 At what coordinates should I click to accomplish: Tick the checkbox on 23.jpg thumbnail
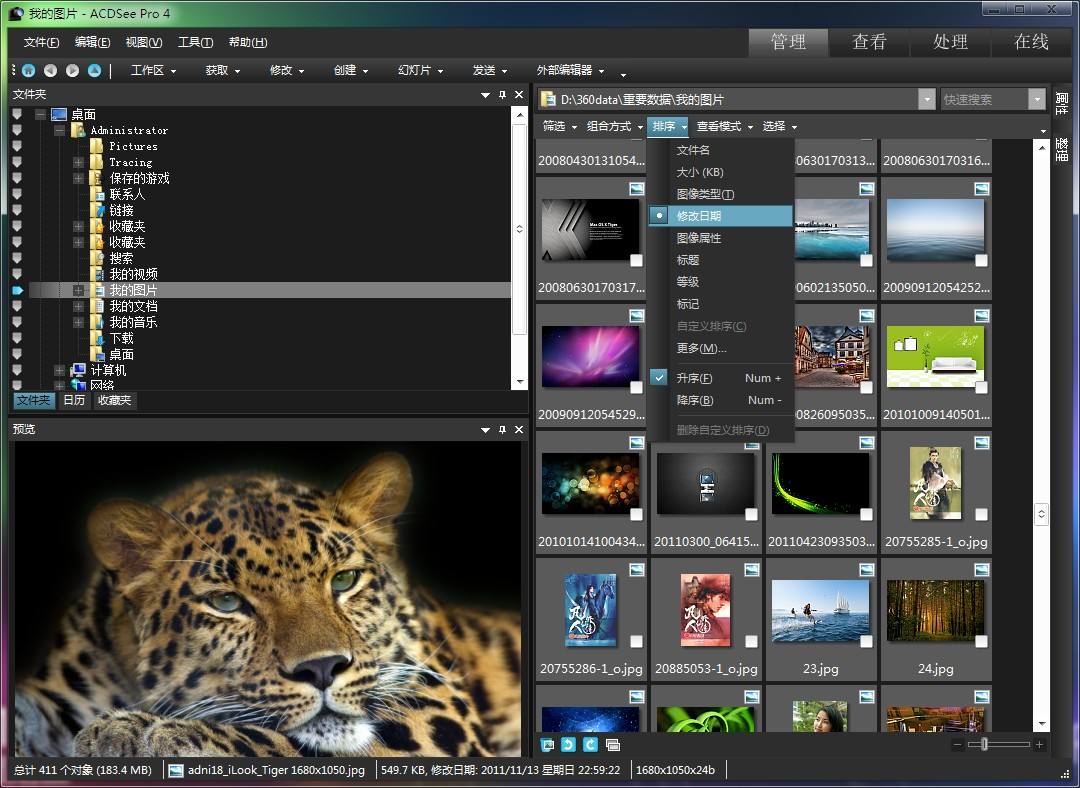pyautogui.click(x=866, y=642)
